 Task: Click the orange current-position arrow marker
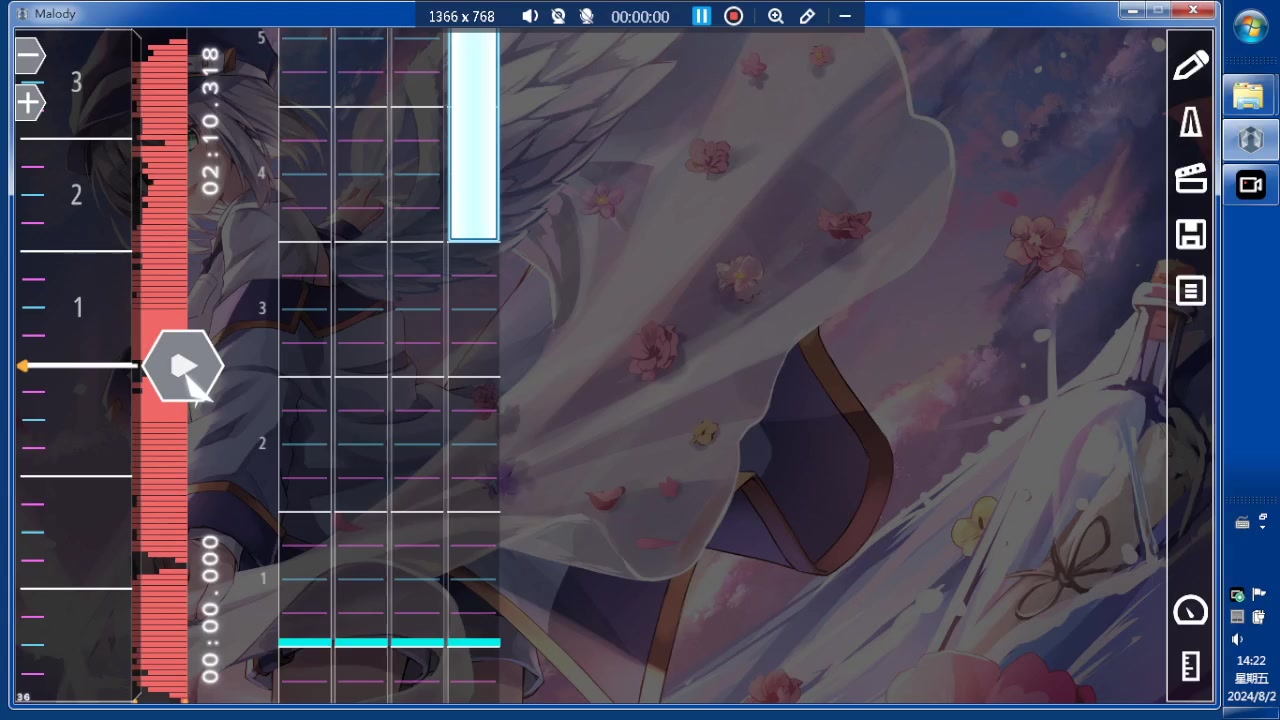pos(23,367)
